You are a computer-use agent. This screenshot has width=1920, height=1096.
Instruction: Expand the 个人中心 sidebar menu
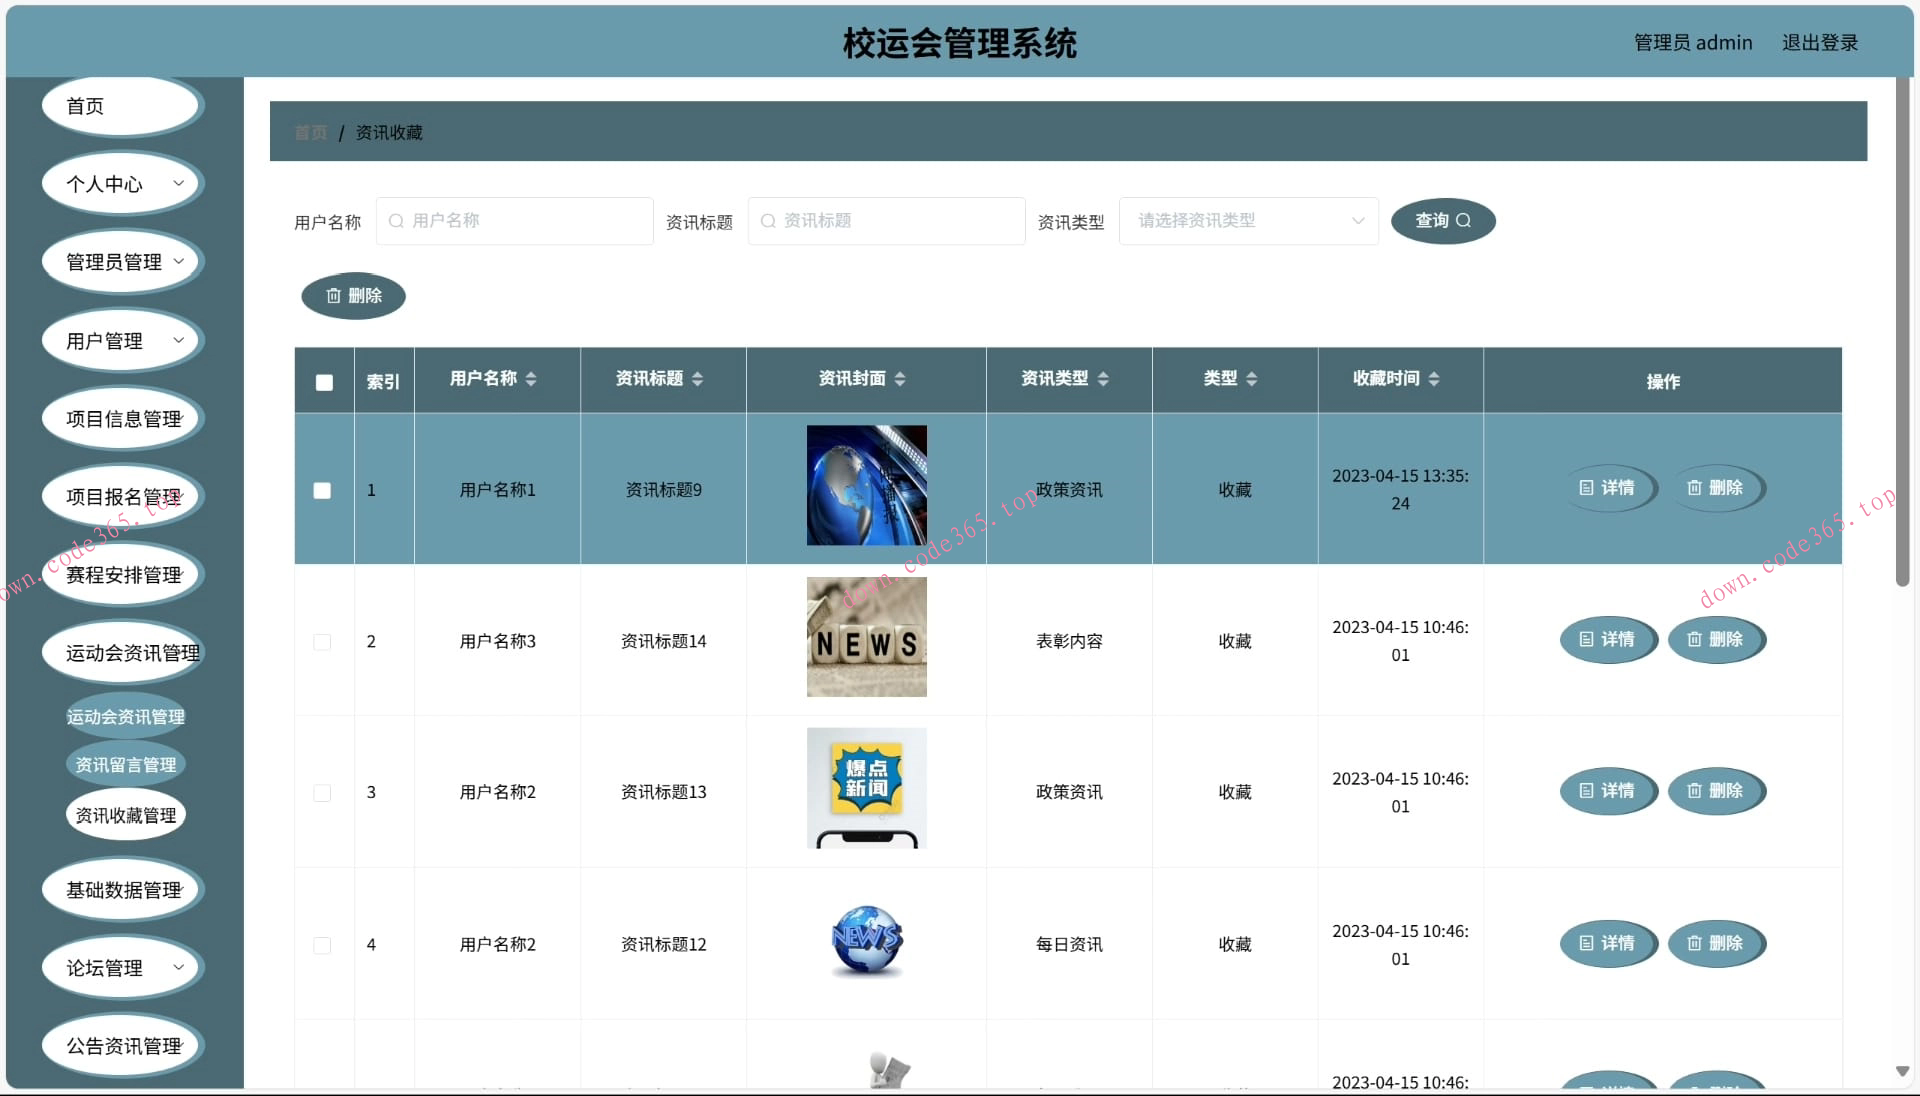122,183
